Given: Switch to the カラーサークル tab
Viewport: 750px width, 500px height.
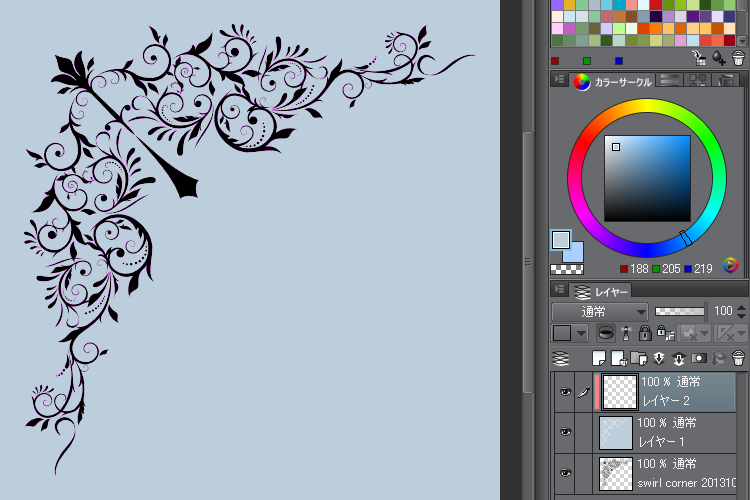Looking at the screenshot, I should tap(612, 82).
